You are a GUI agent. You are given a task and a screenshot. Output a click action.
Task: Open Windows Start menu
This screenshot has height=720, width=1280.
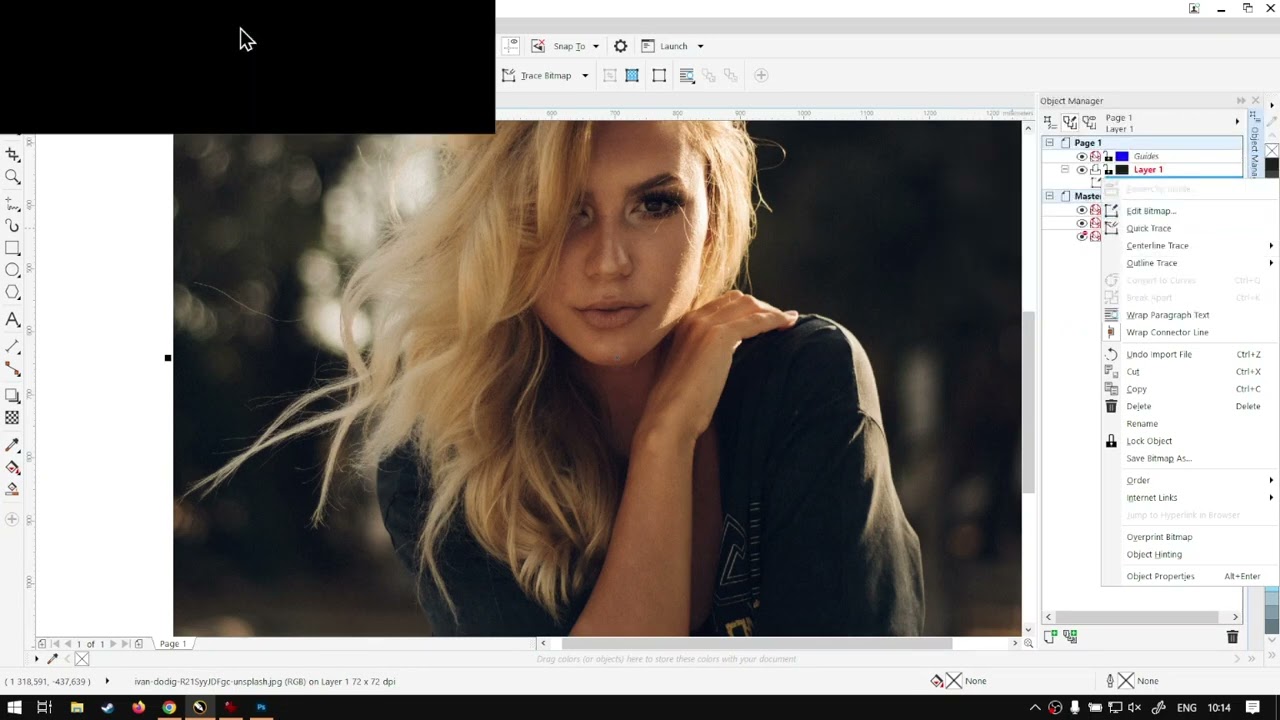click(x=14, y=707)
